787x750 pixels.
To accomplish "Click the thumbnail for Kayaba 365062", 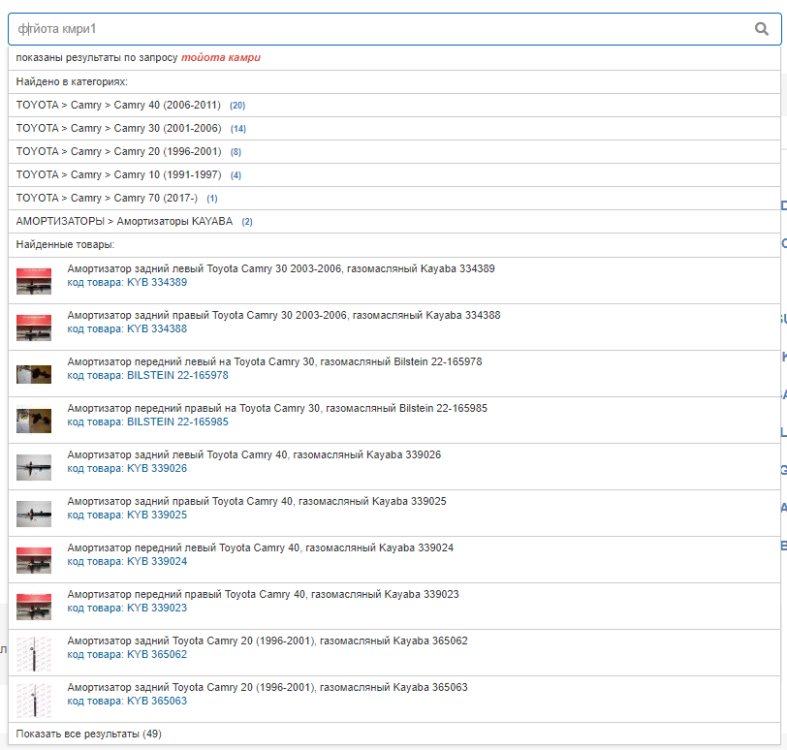I will pos(34,653).
